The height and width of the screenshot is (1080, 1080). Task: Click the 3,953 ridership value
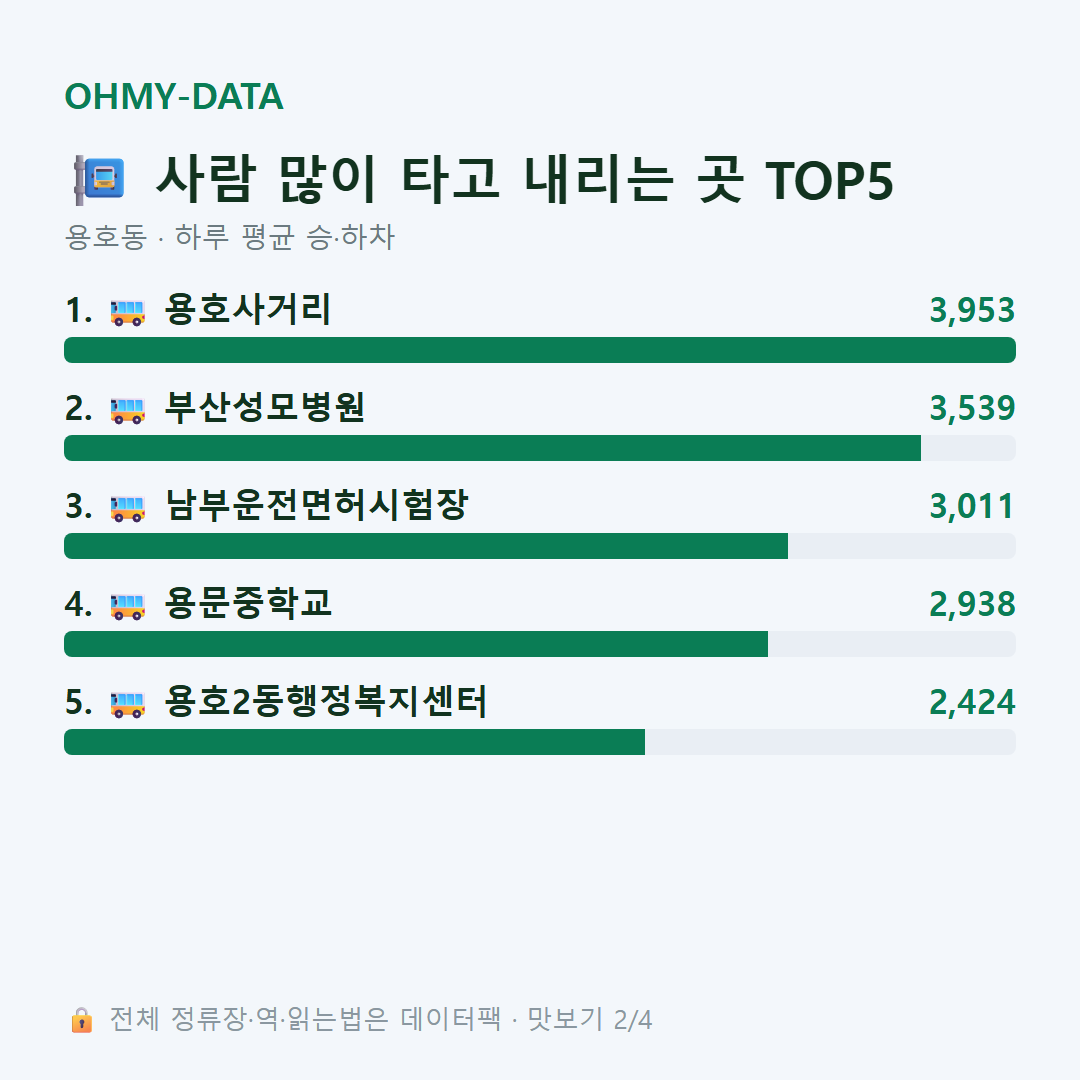coord(972,310)
